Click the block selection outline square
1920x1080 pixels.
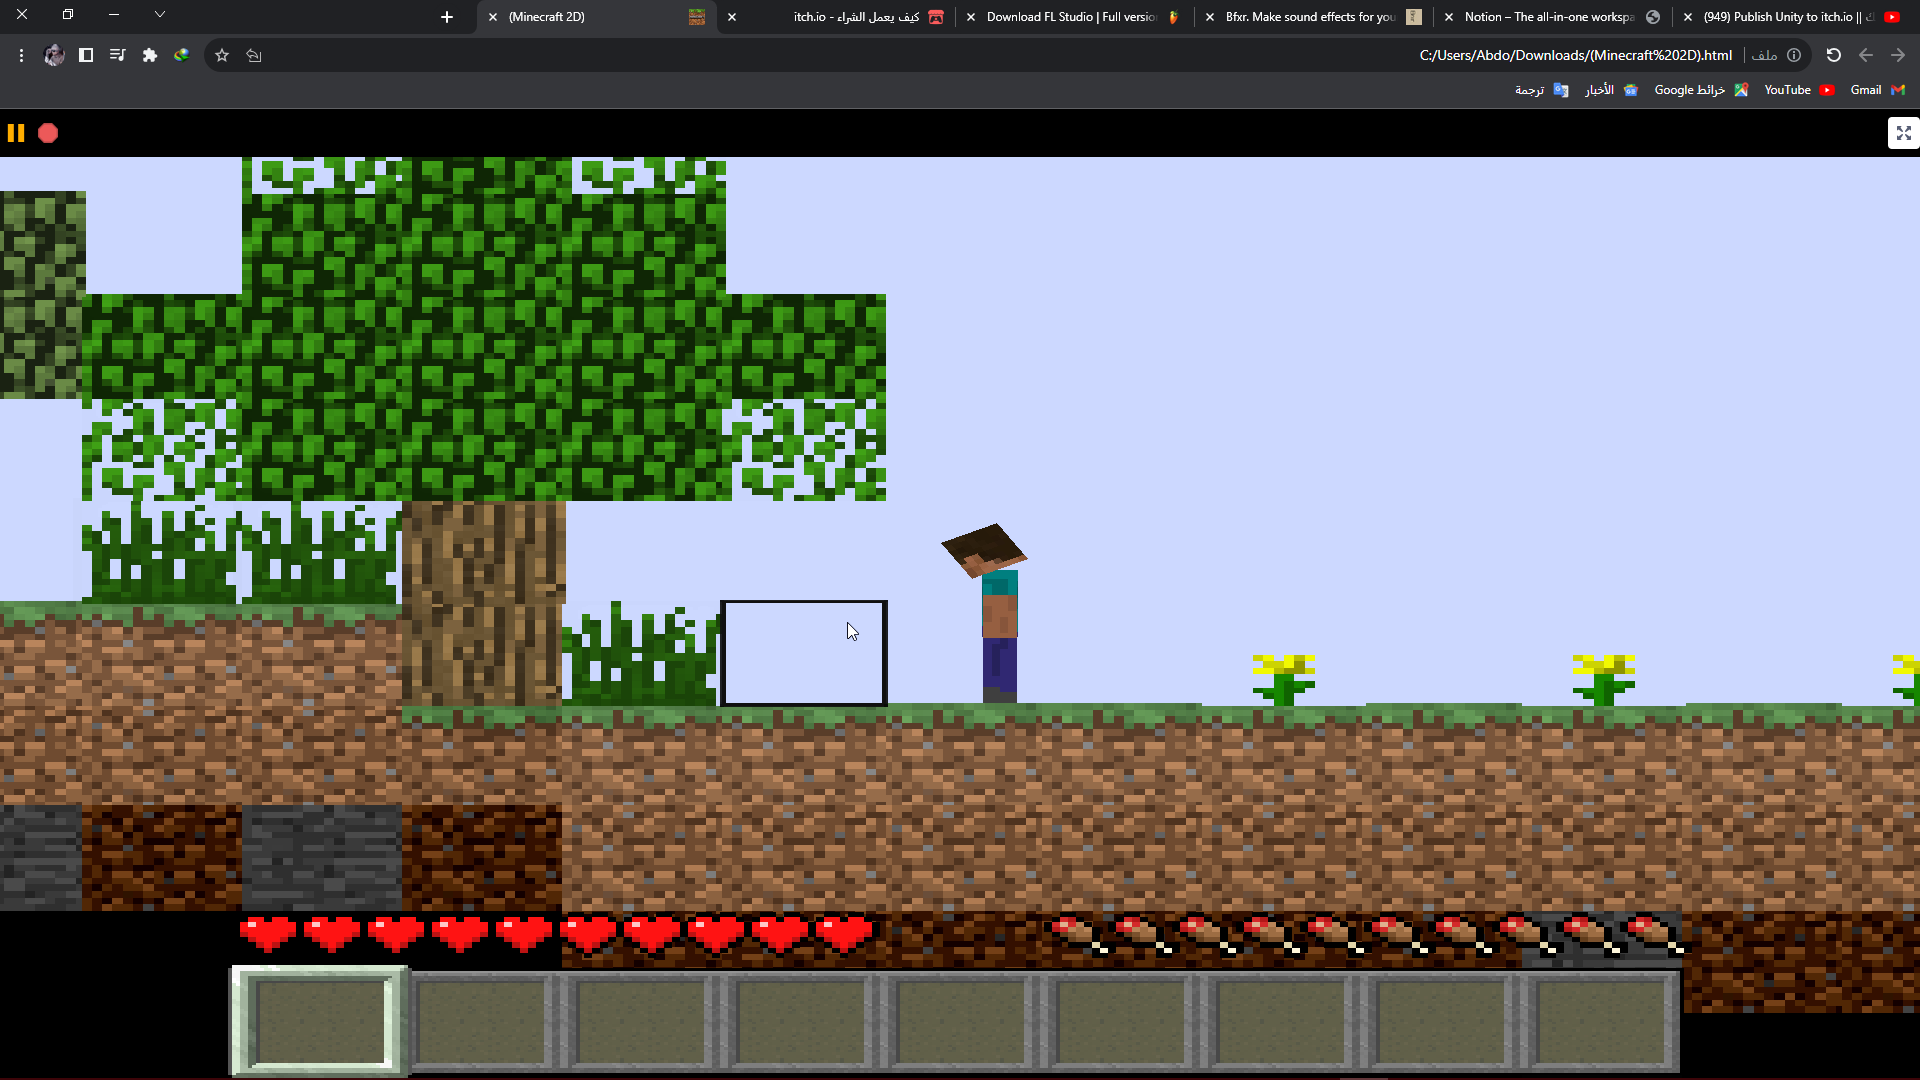pos(803,653)
